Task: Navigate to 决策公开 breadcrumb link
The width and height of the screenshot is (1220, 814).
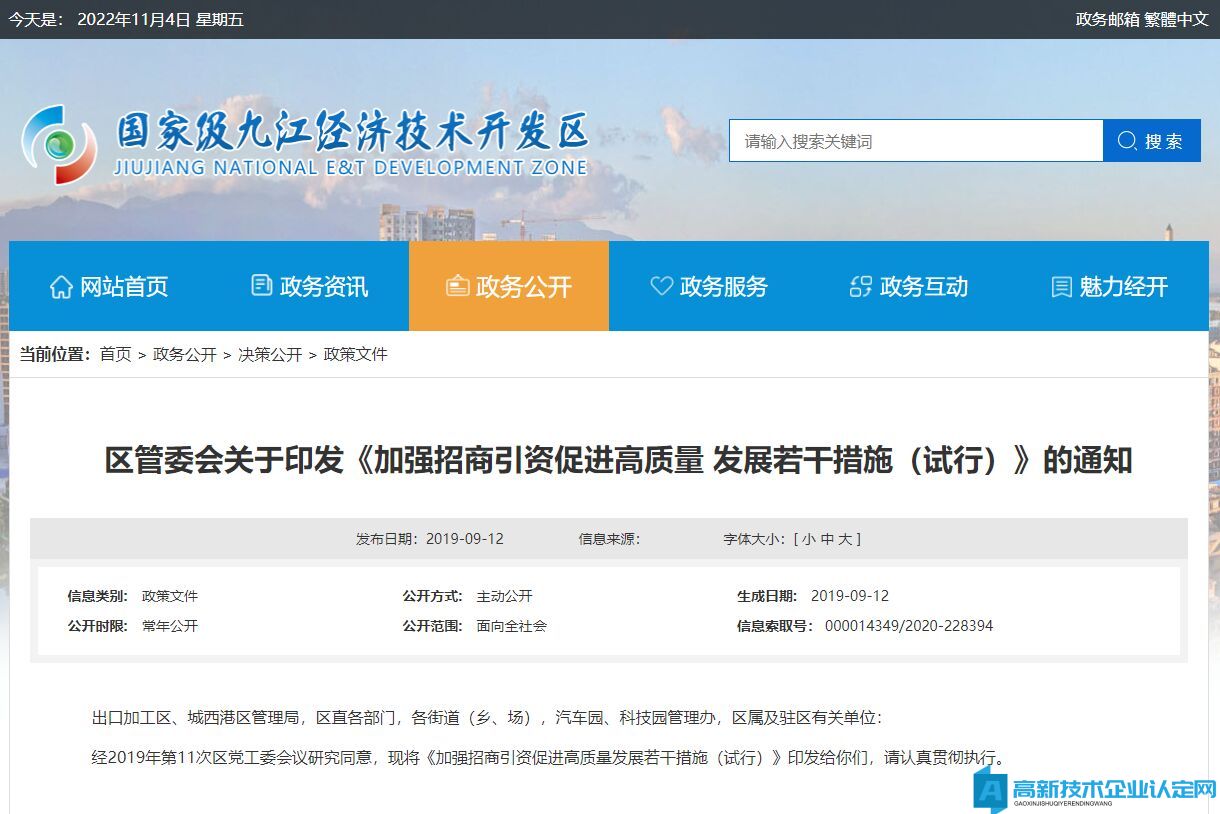Action: [x=270, y=354]
